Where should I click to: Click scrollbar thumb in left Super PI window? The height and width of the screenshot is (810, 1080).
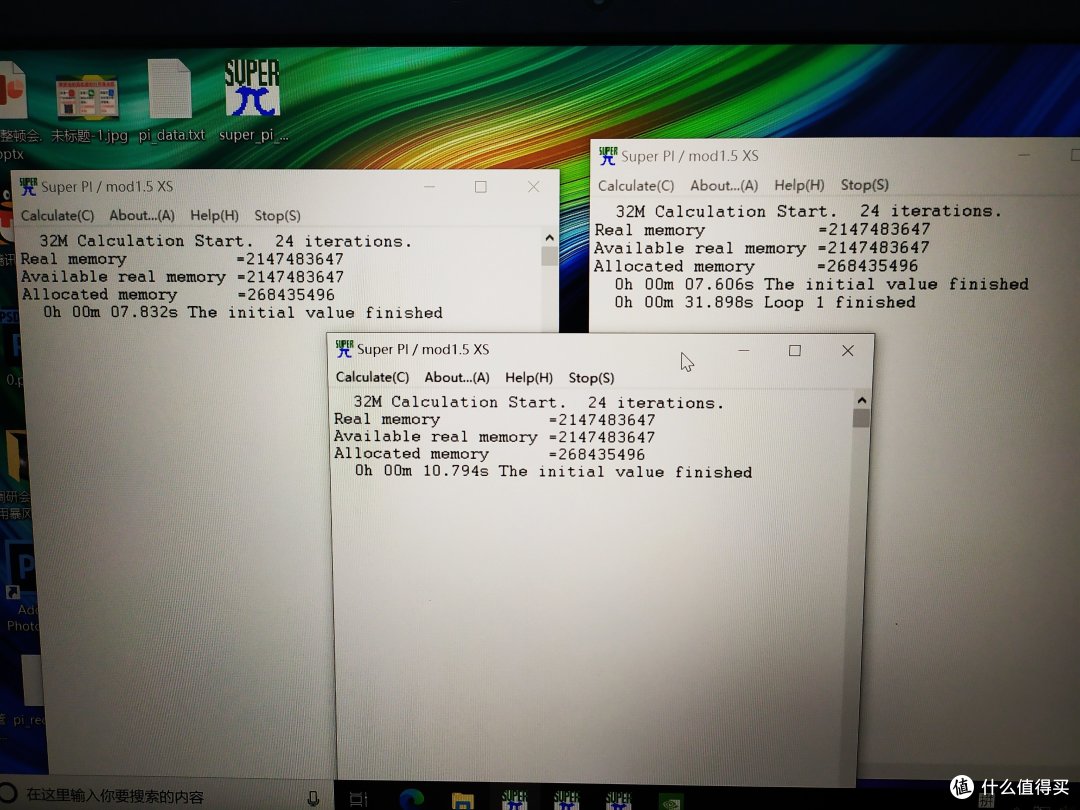549,256
